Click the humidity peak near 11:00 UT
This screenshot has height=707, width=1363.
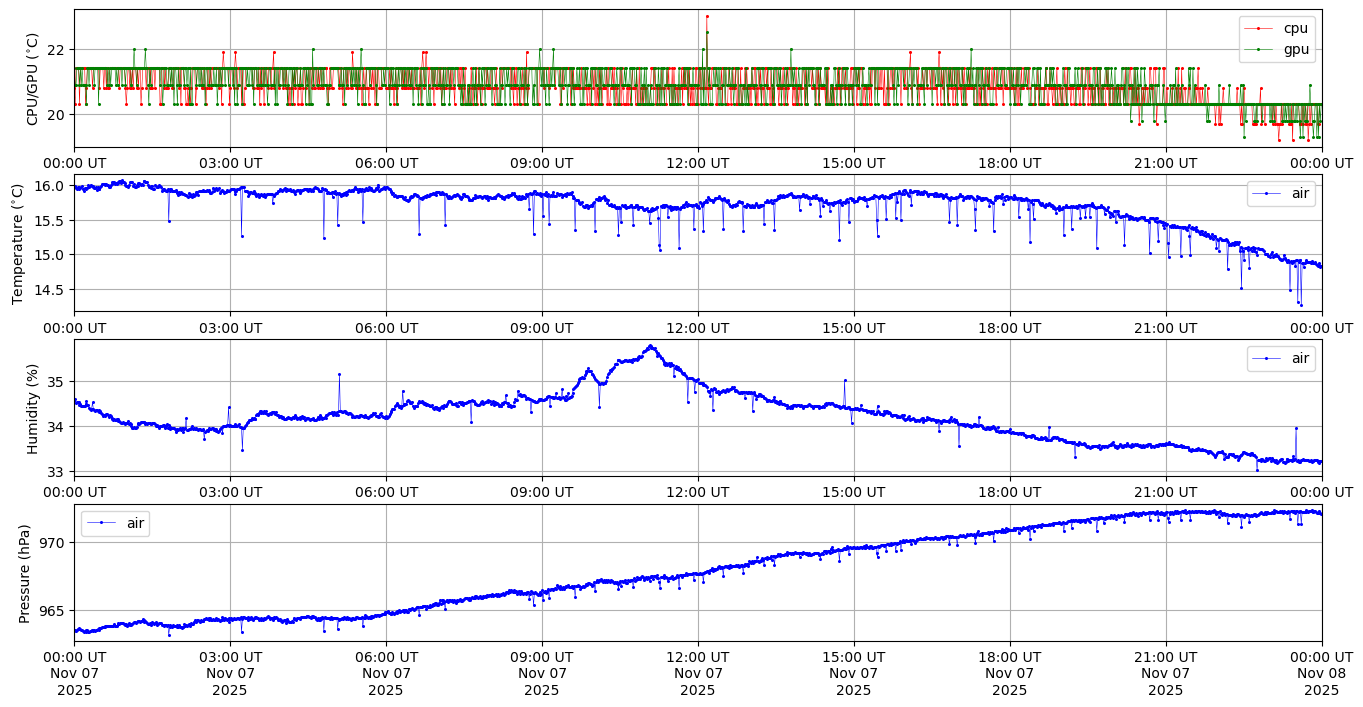[651, 347]
